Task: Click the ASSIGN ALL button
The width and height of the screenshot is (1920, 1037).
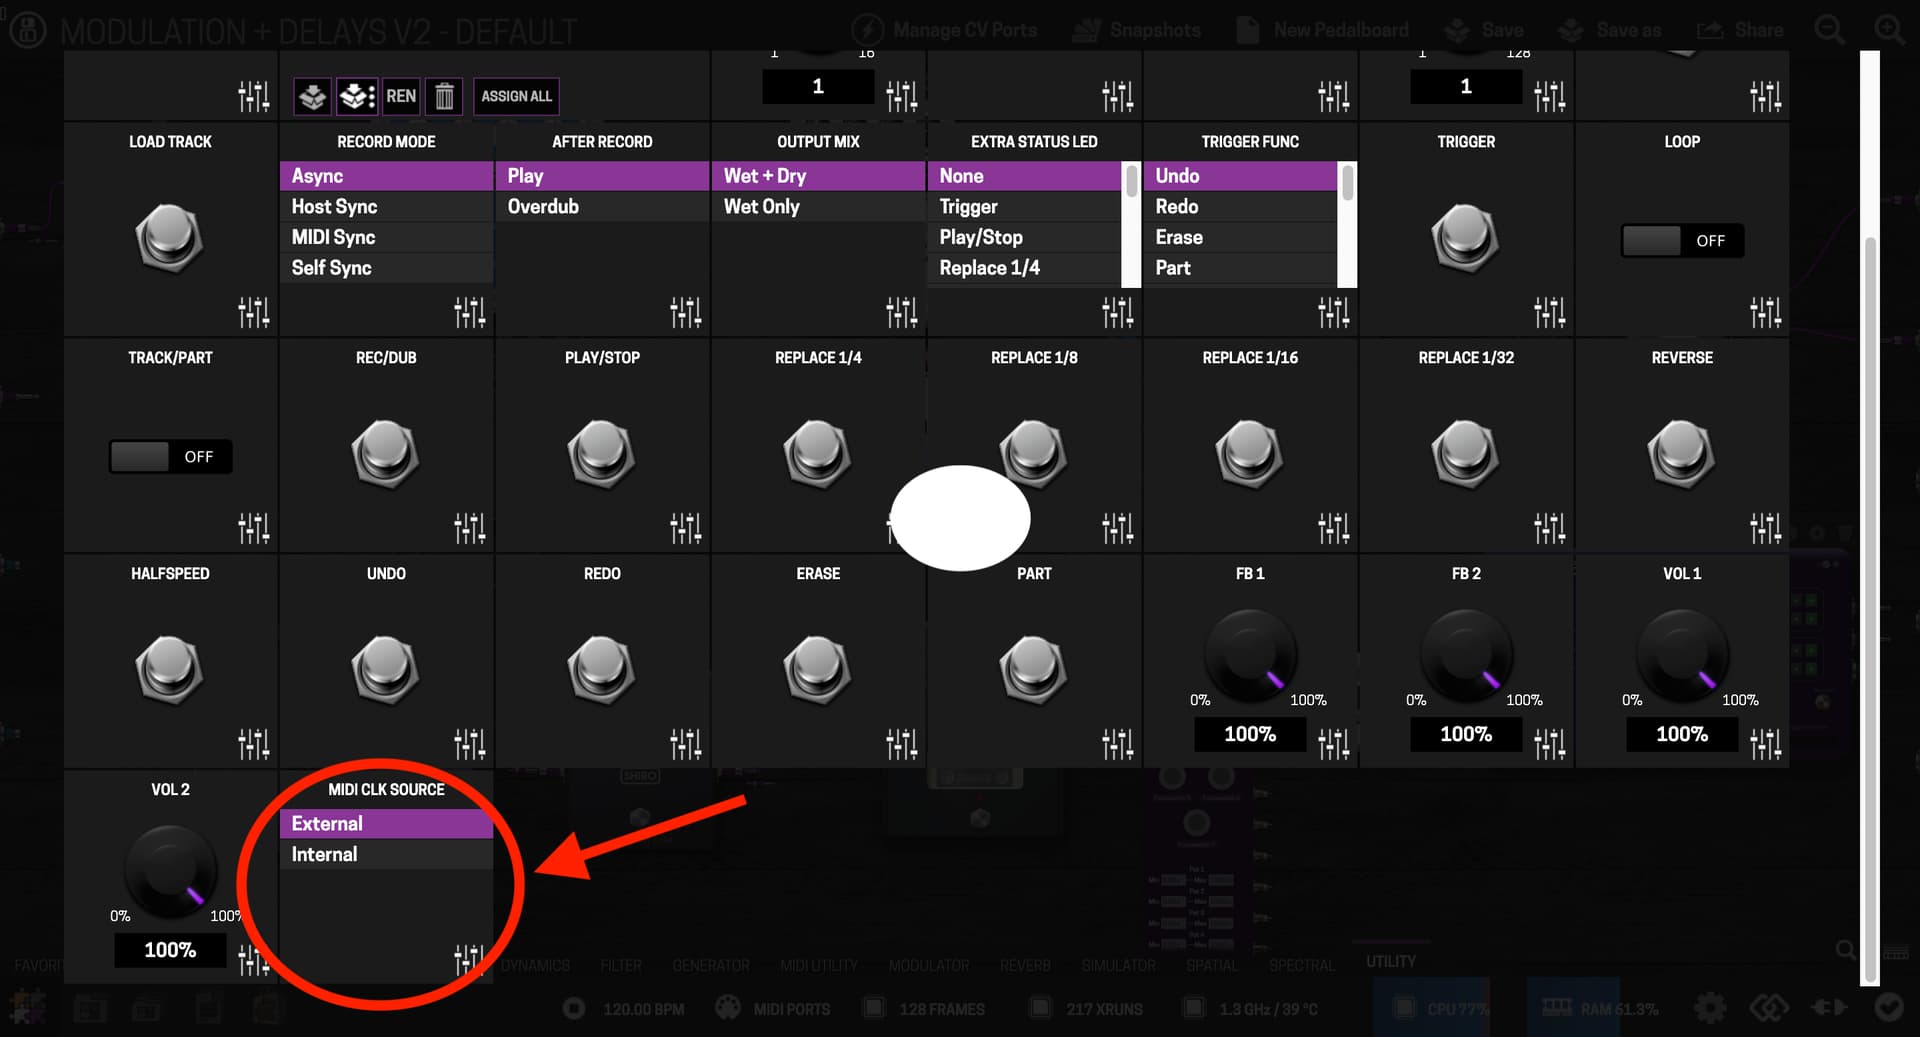Action: pos(516,96)
